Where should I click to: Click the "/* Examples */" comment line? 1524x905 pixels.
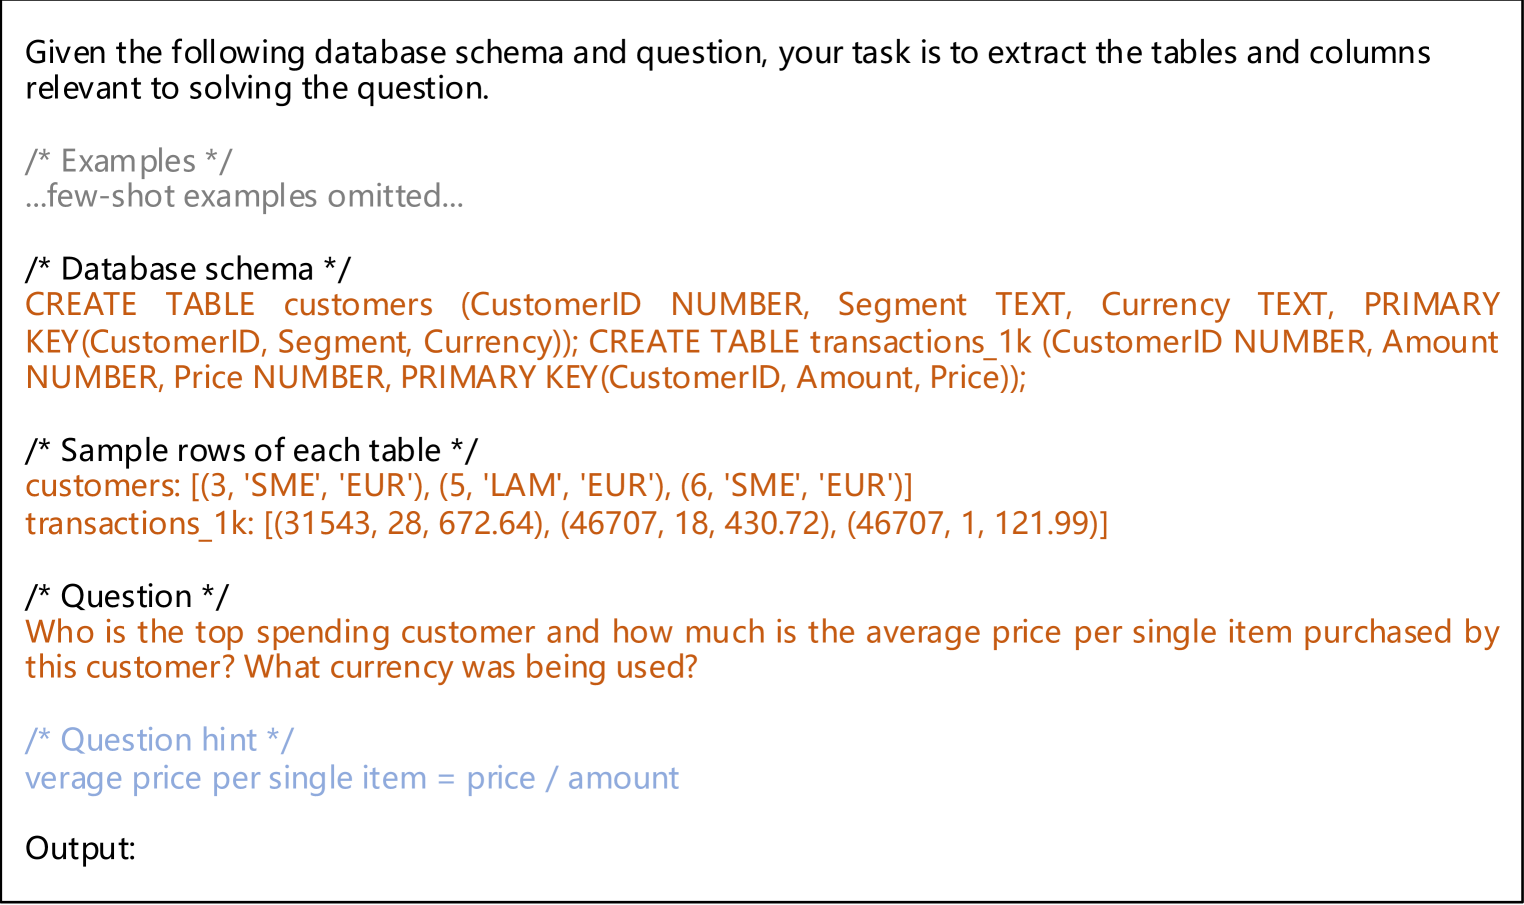[x=128, y=161]
